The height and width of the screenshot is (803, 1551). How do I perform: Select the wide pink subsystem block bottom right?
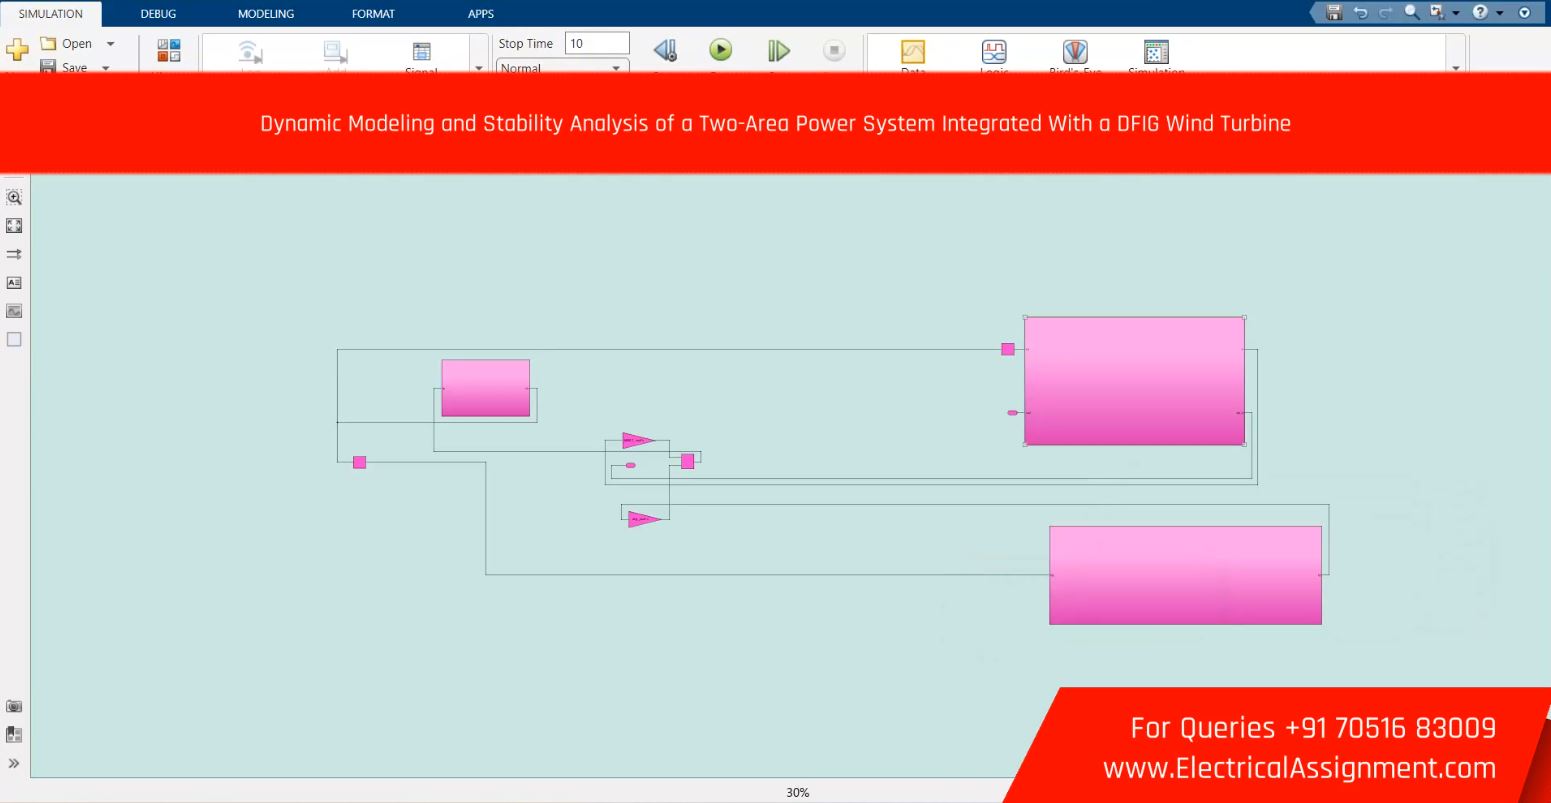tap(1185, 575)
